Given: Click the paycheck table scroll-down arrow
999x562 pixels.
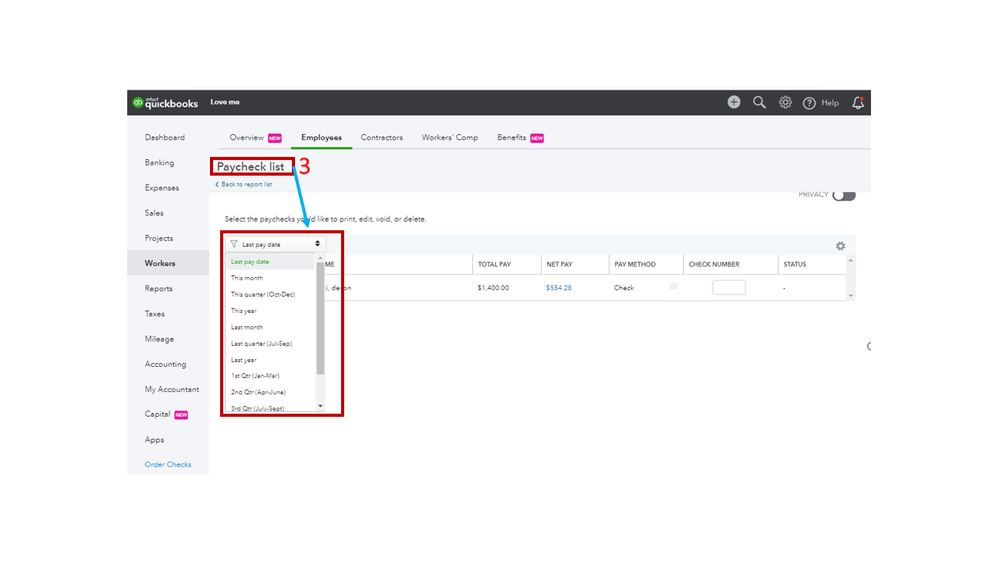Looking at the screenshot, I should coord(851,296).
